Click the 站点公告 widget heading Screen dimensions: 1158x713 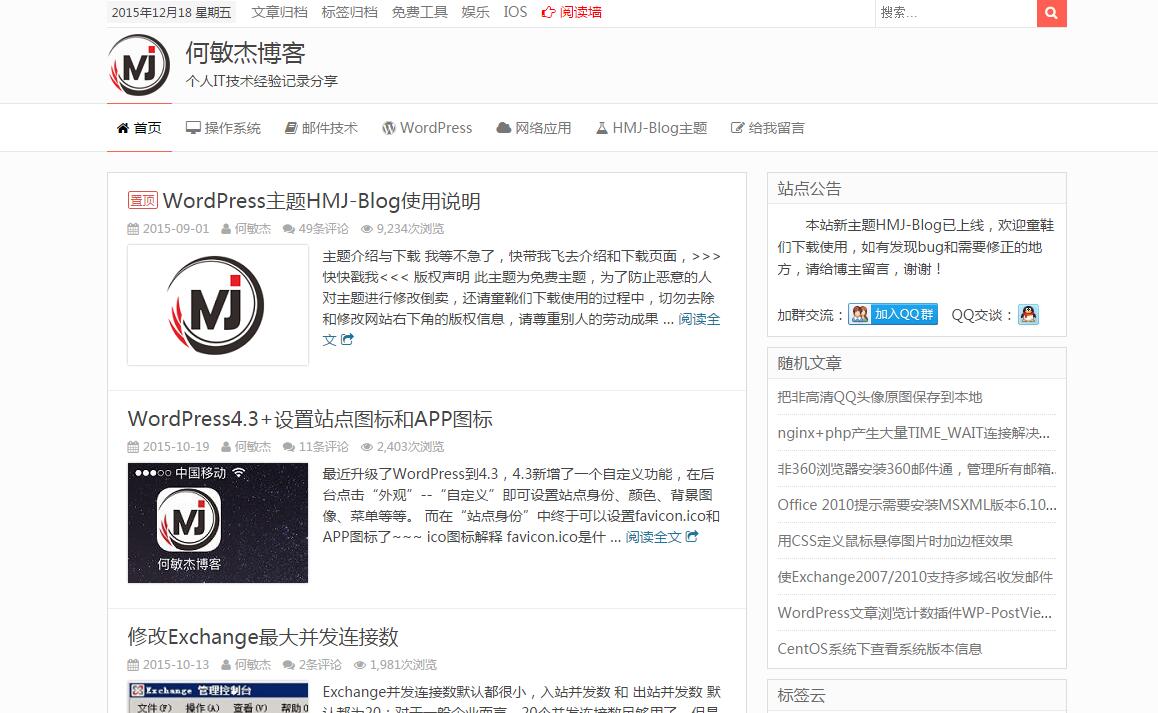tap(809, 188)
